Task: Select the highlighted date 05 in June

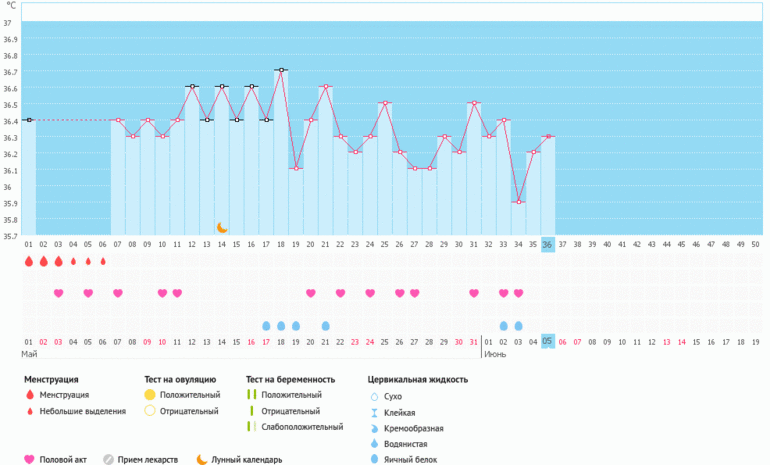Action: [547, 341]
